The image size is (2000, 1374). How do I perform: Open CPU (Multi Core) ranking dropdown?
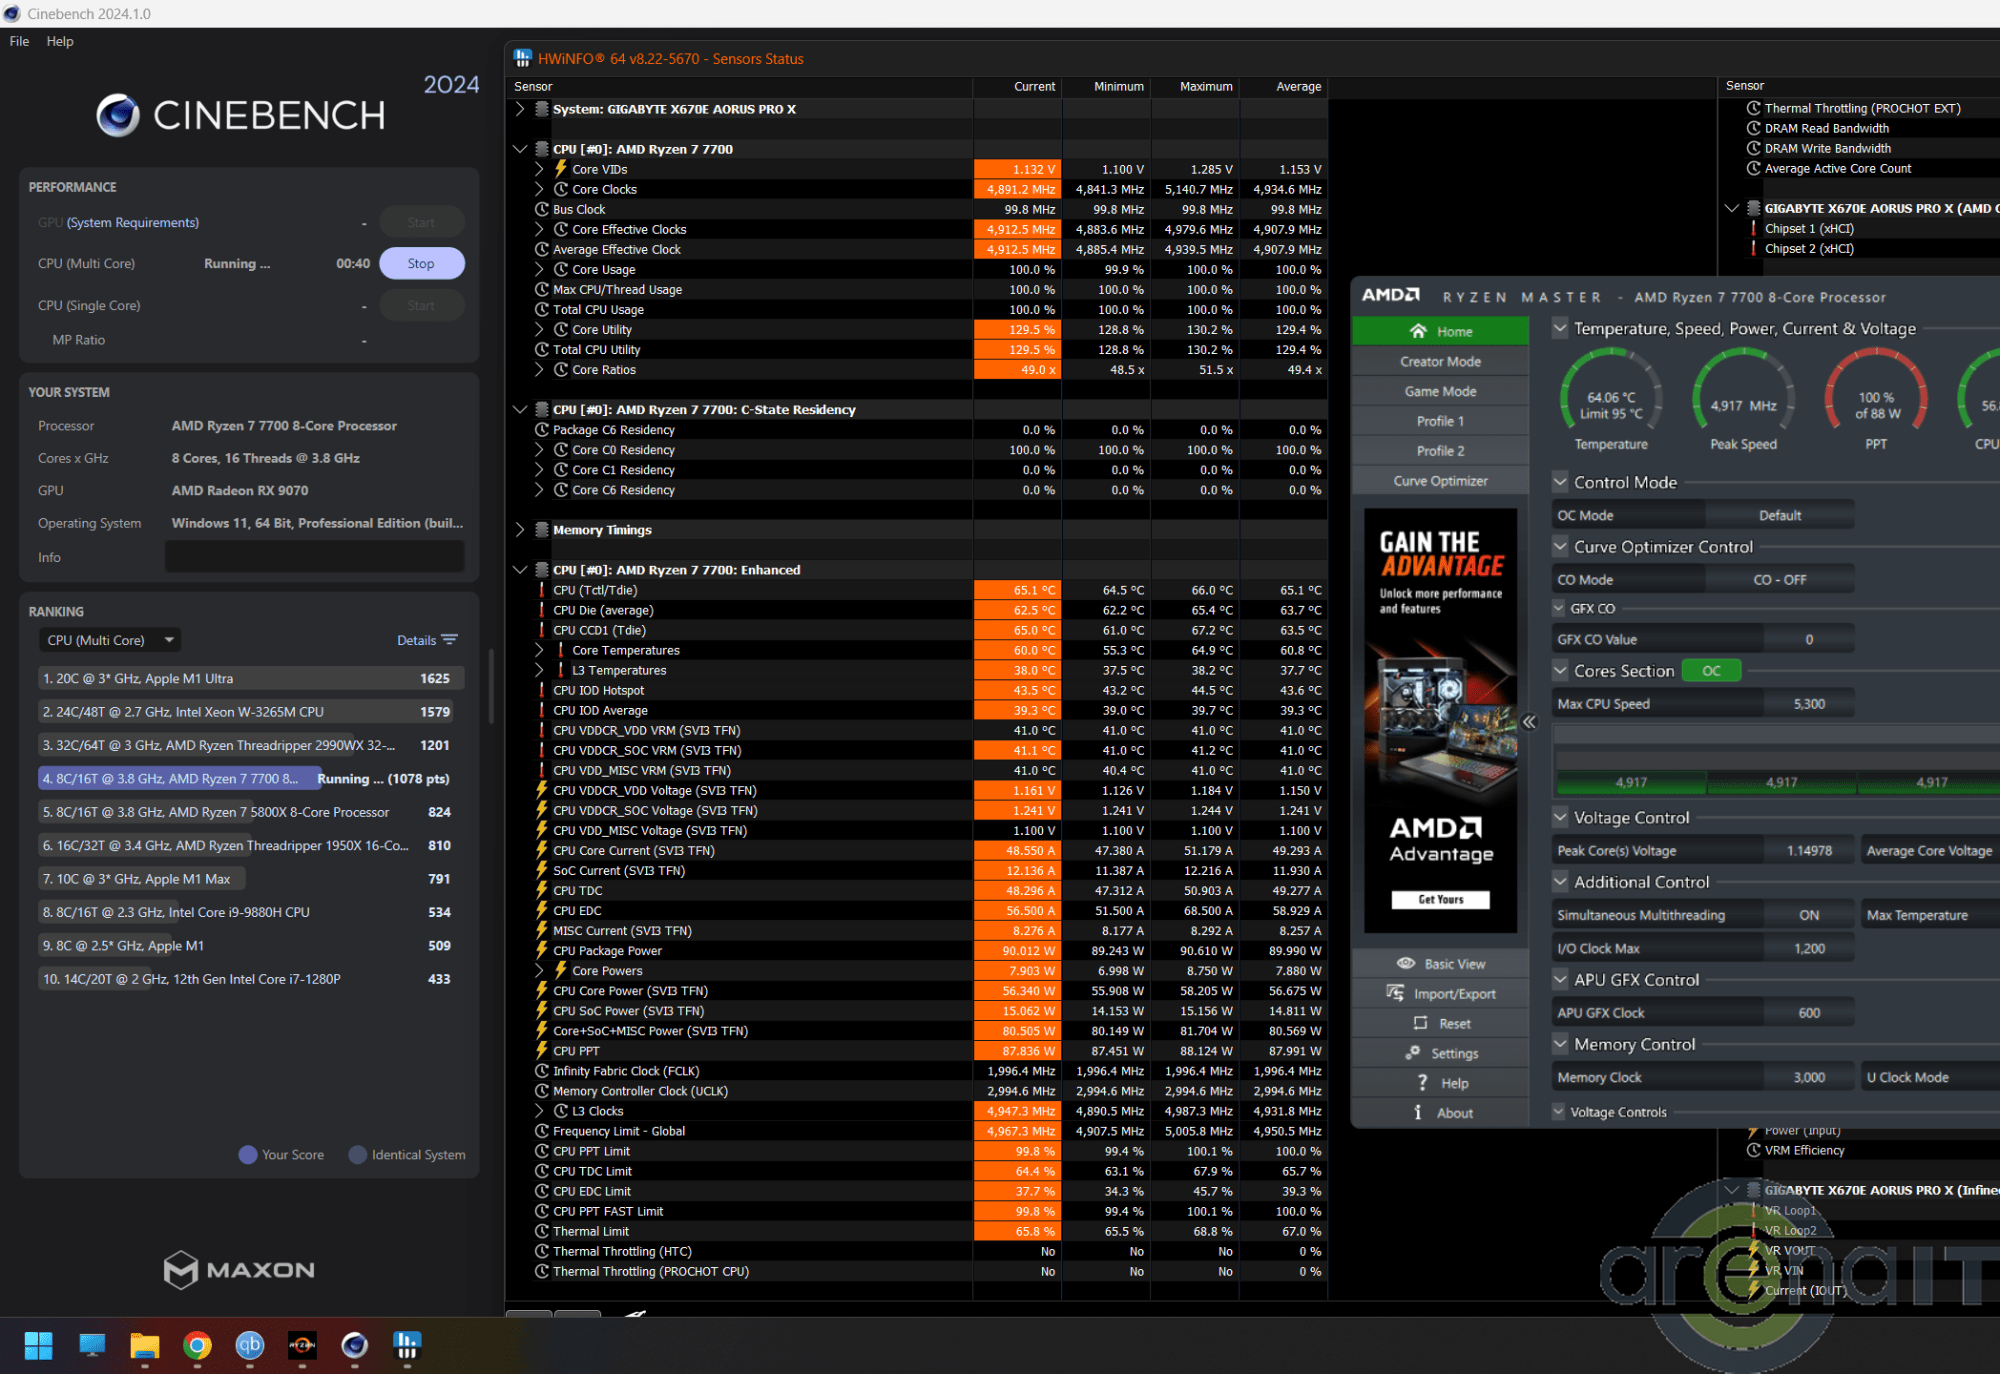click(109, 640)
